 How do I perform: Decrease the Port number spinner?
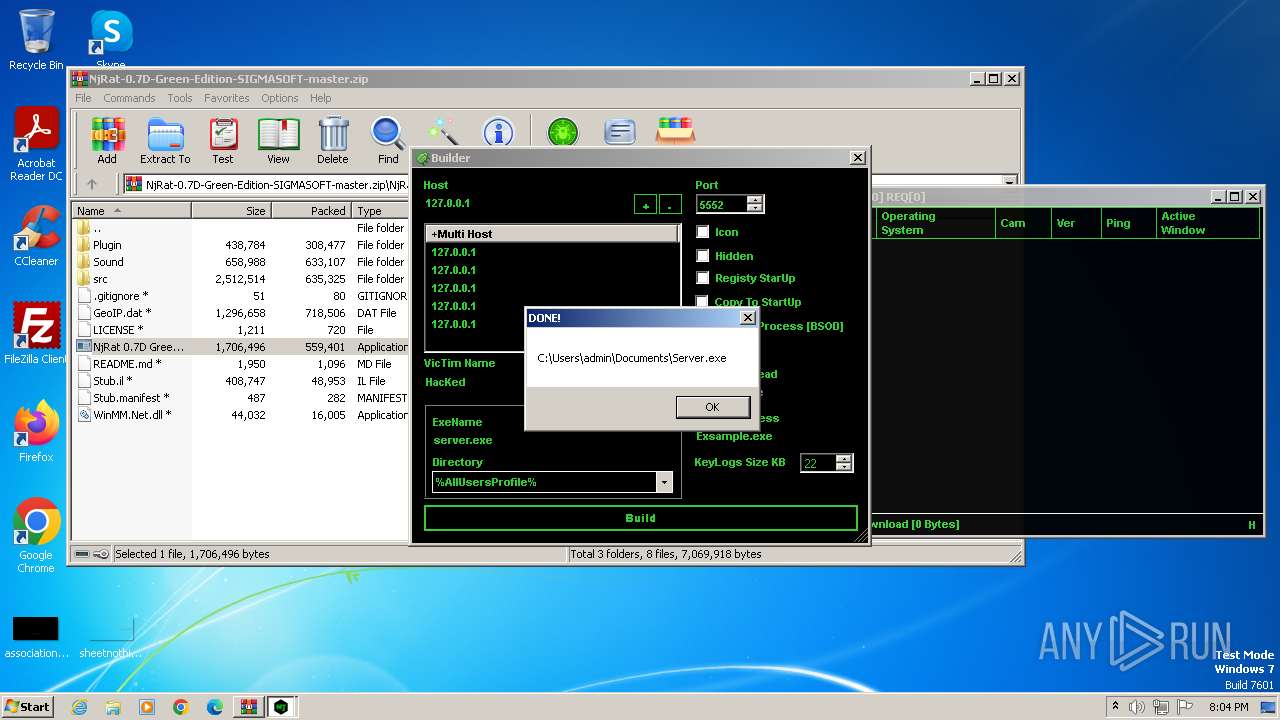tap(755, 208)
